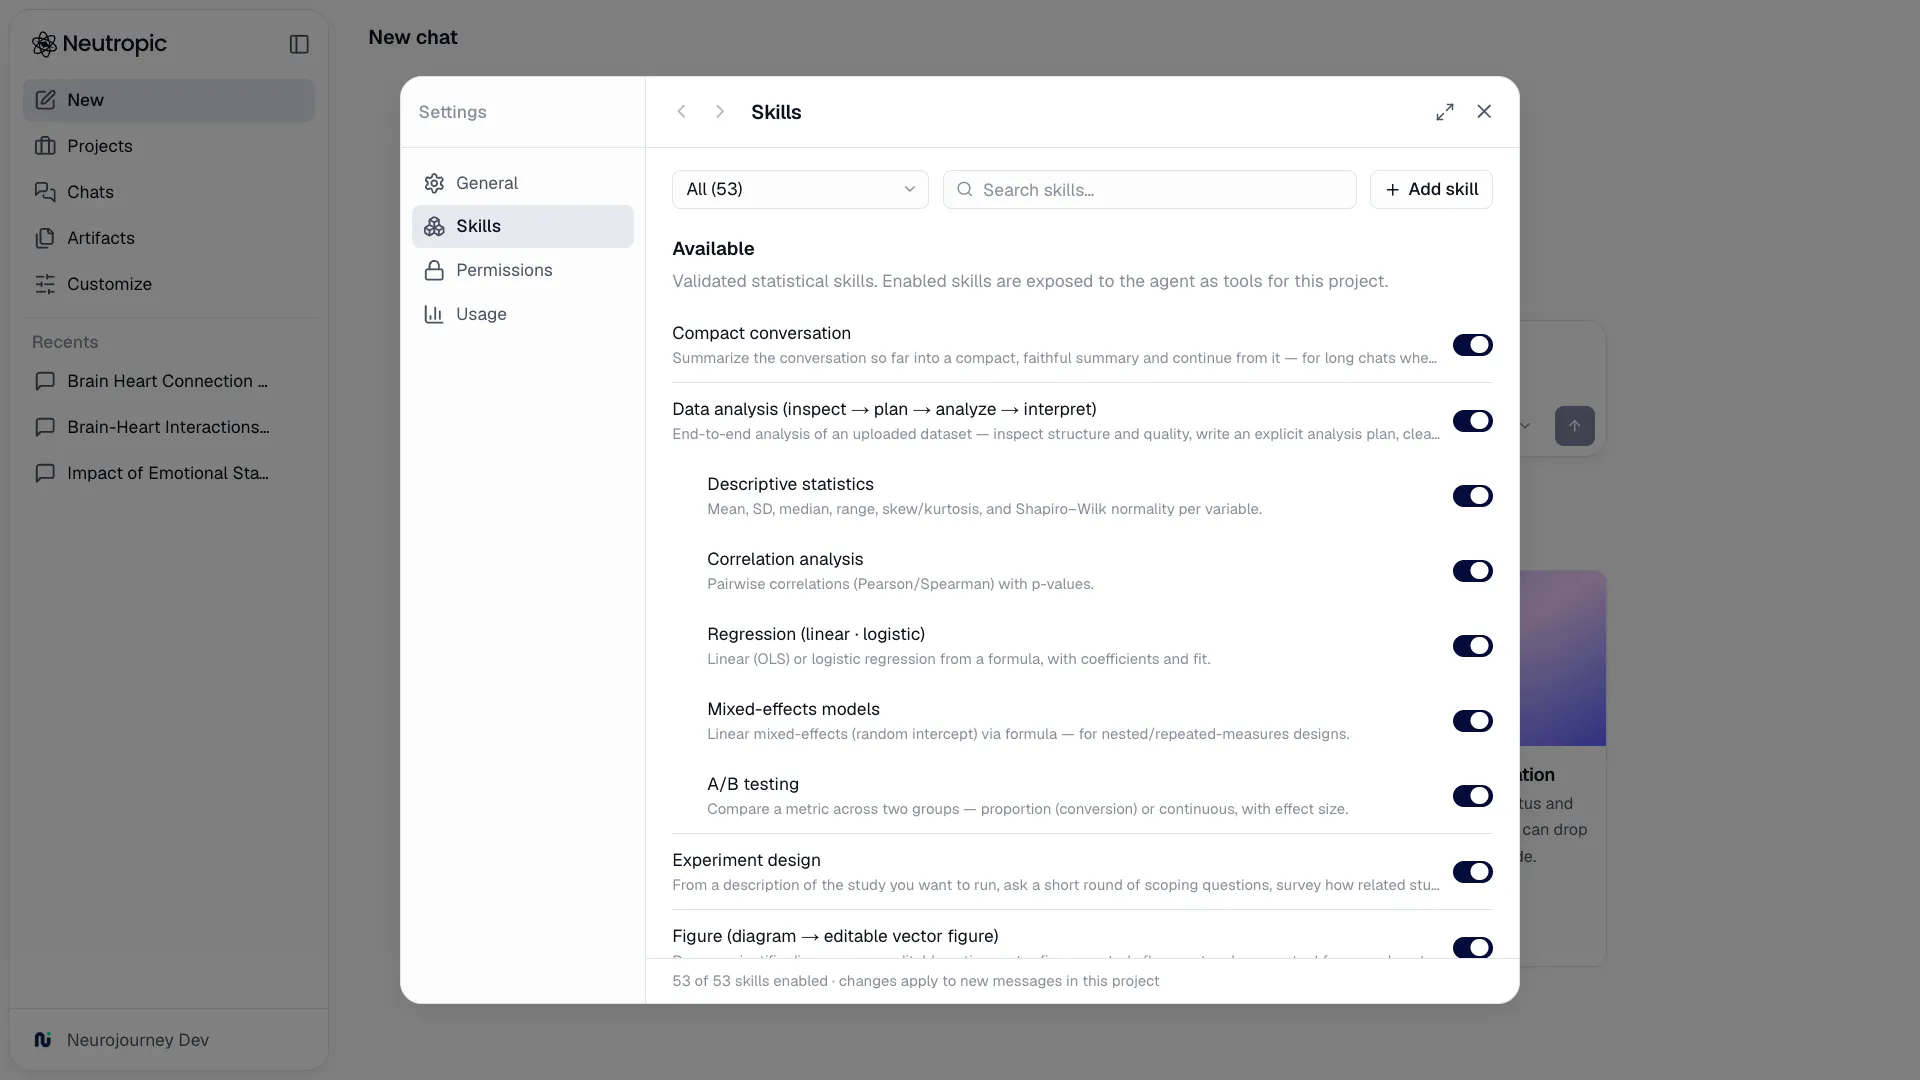The height and width of the screenshot is (1080, 1920).
Task: Click the A/B testing skill name
Action: click(753, 784)
